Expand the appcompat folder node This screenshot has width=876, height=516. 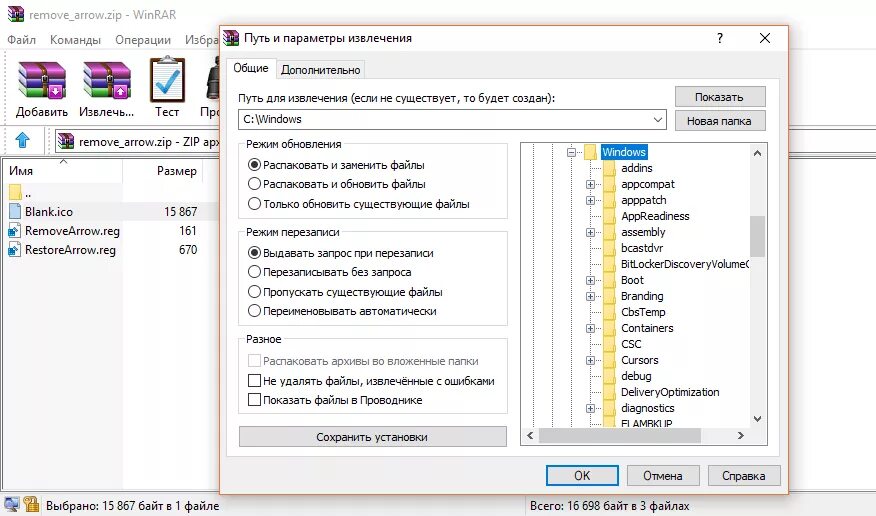click(590, 184)
